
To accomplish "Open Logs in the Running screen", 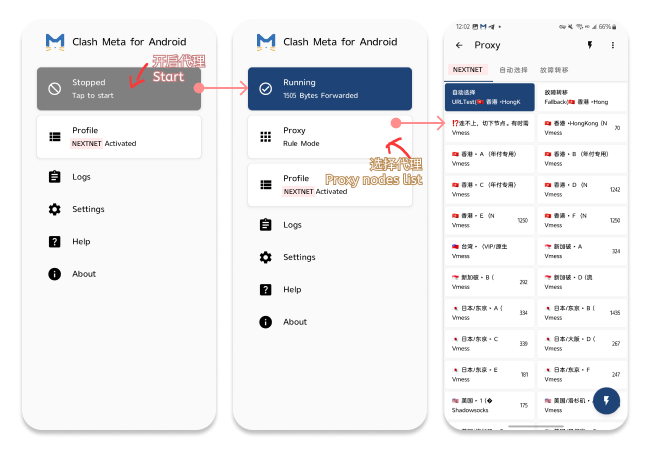I will point(292,225).
